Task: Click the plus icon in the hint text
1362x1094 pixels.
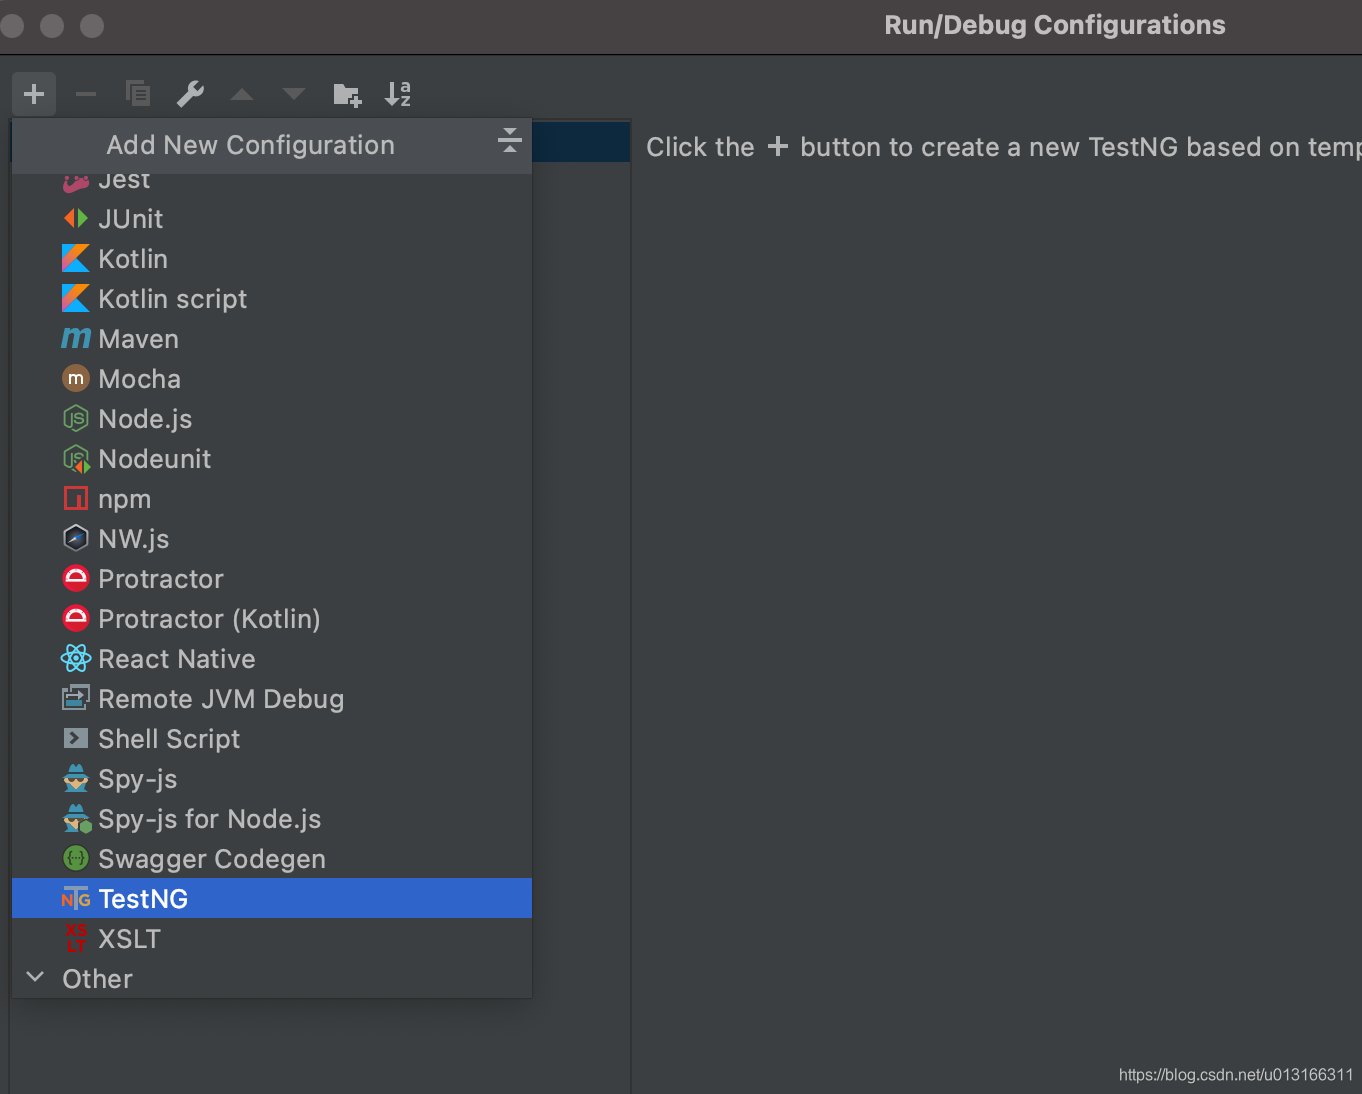Action: click(x=778, y=147)
